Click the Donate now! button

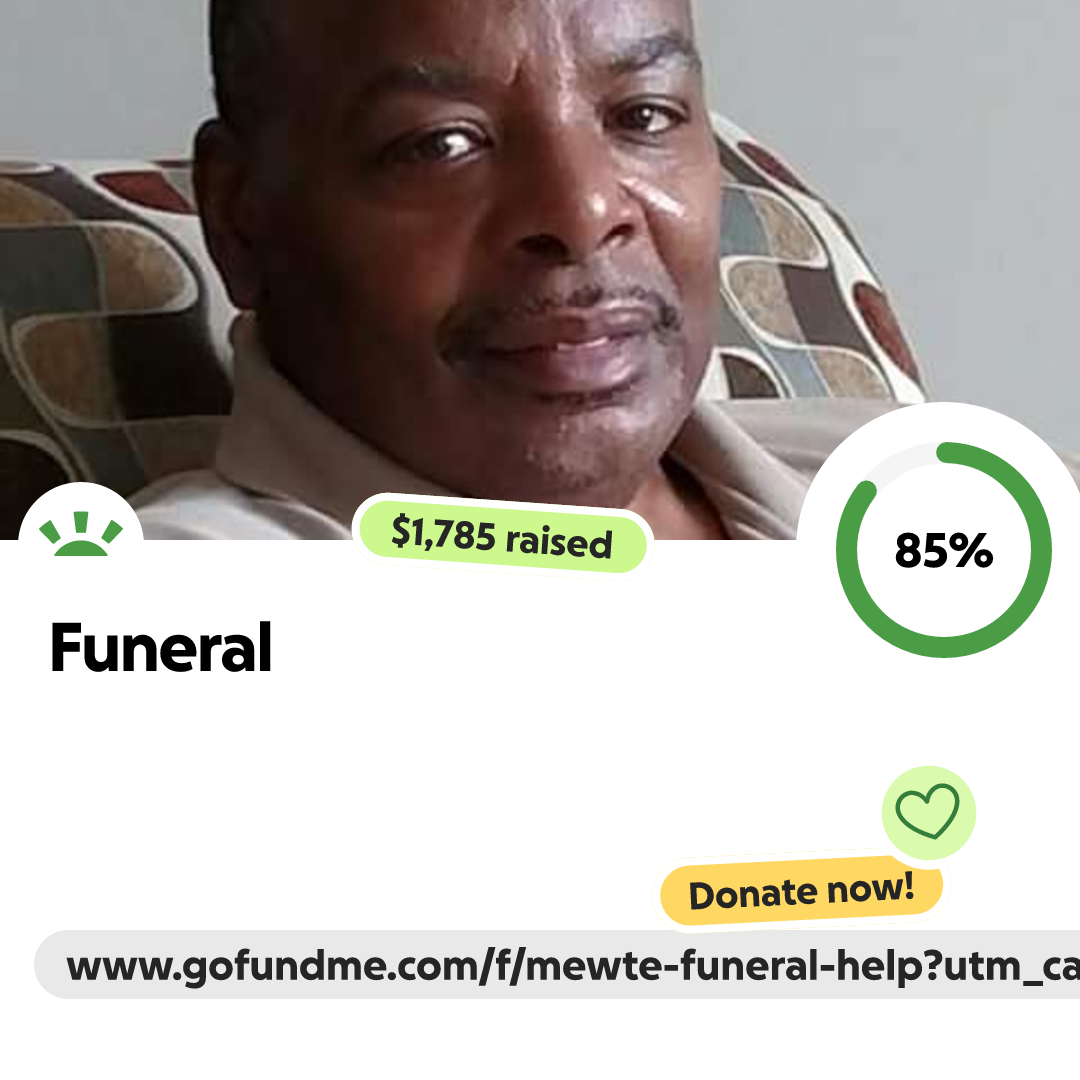(802, 891)
